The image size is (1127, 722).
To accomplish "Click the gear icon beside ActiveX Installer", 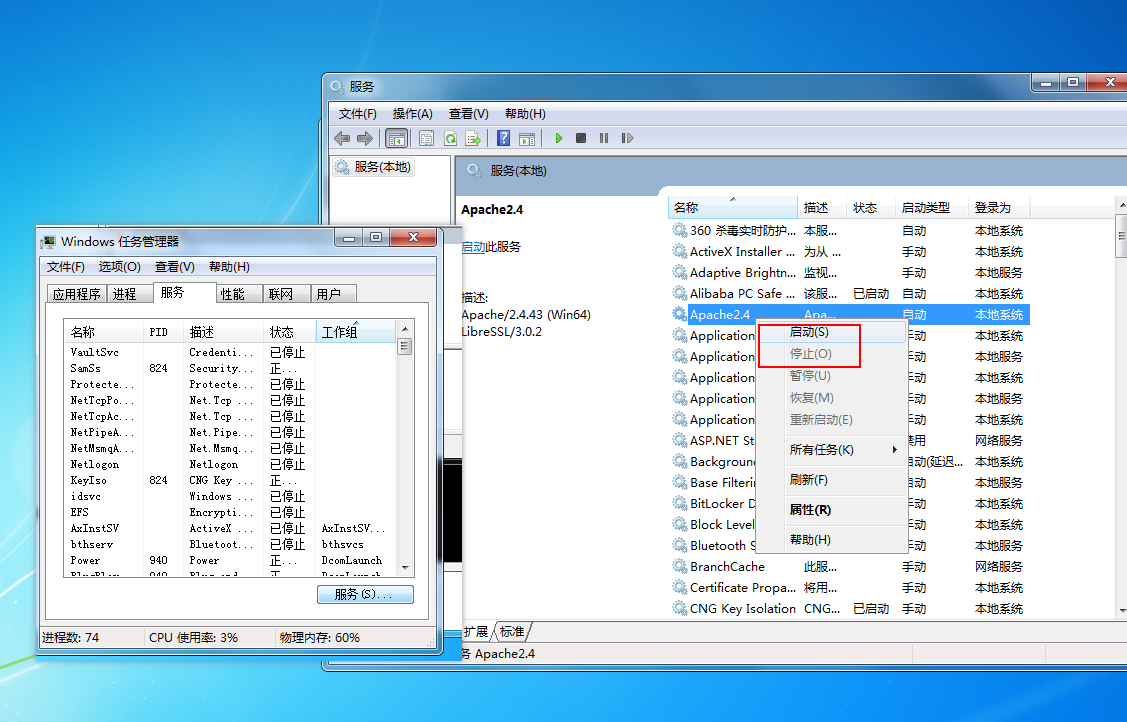I will (x=679, y=251).
